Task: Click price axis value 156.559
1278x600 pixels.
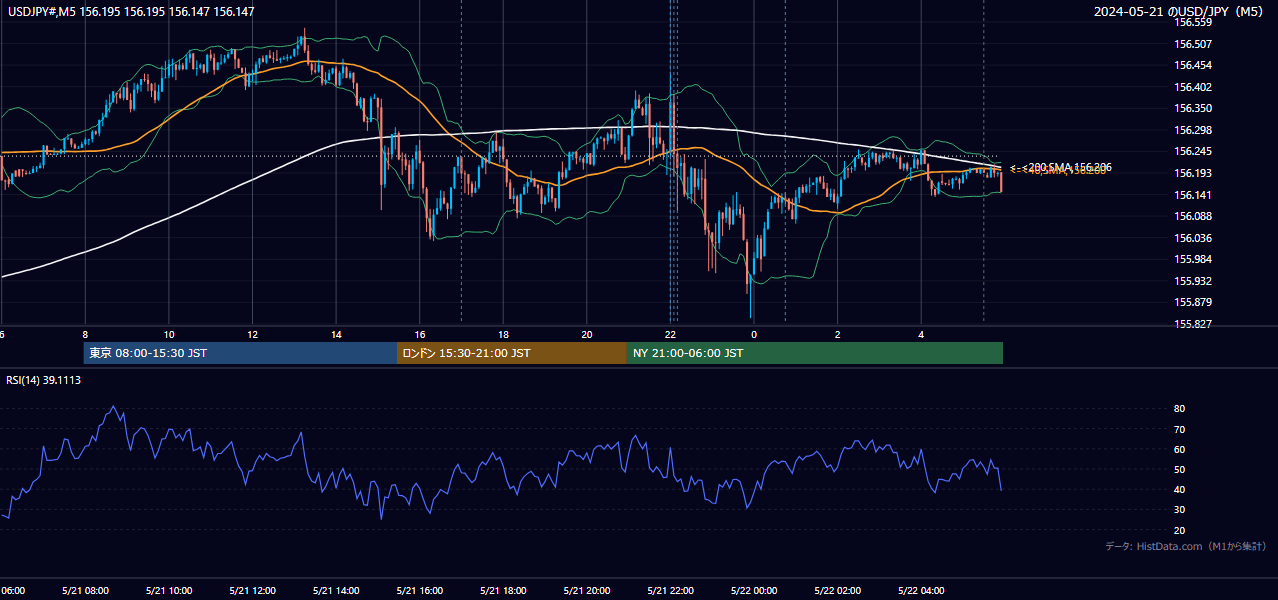Action: pyautogui.click(x=1194, y=22)
